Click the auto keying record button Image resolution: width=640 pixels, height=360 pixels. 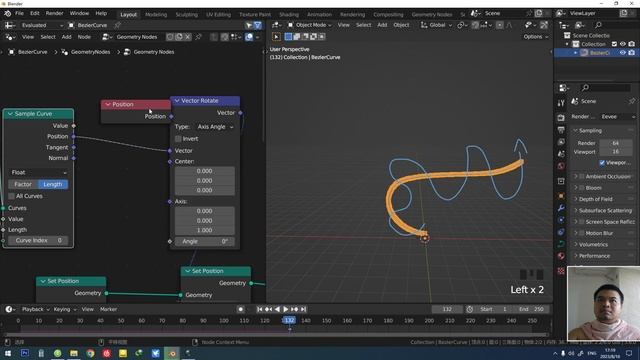pos(240,309)
